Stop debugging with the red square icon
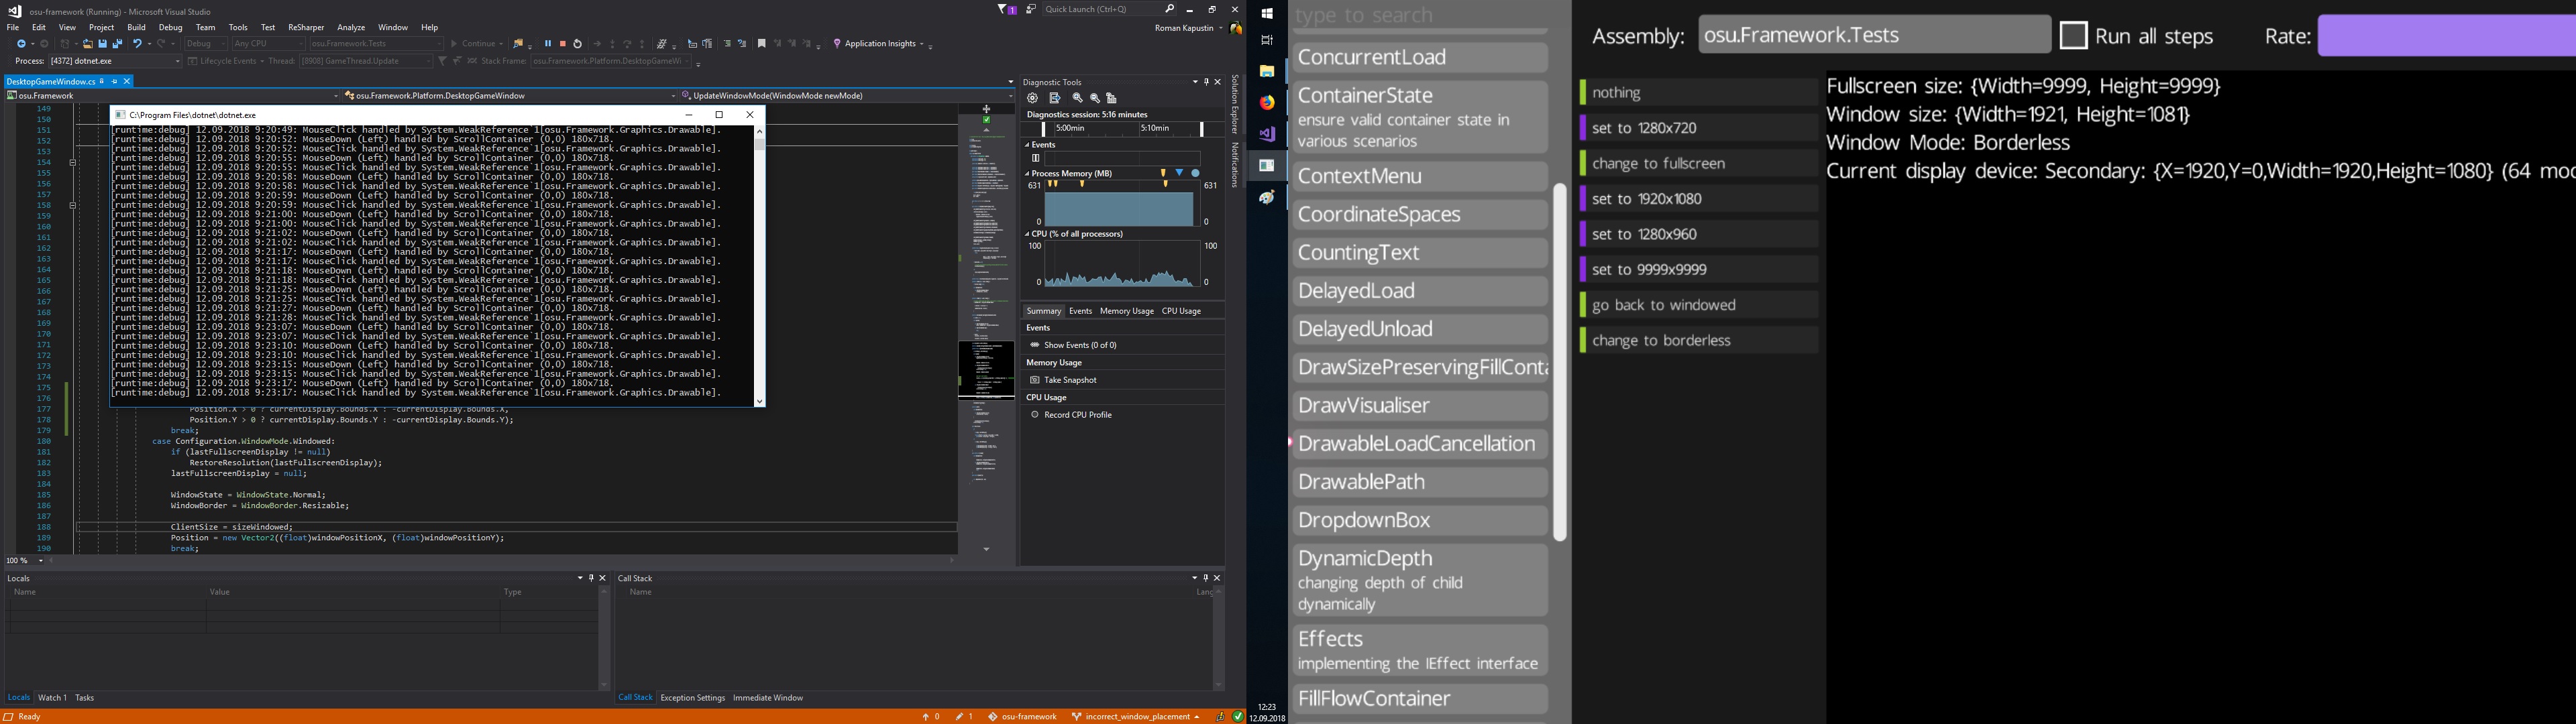The width and height of the screenshot is (2576, 724). (x=563, y=43)
